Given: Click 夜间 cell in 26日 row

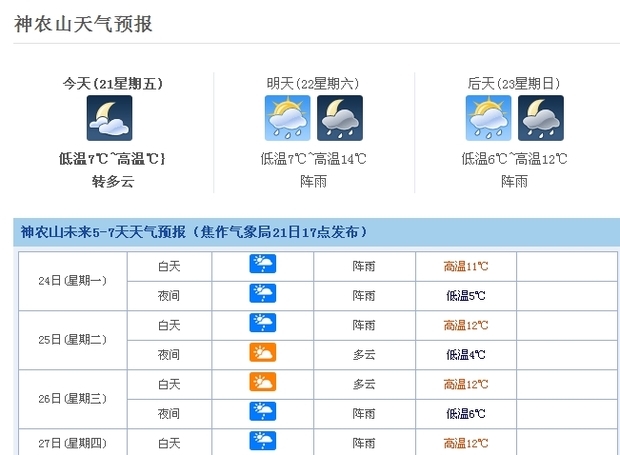Looking at the screenshot, I should point(169,414).
